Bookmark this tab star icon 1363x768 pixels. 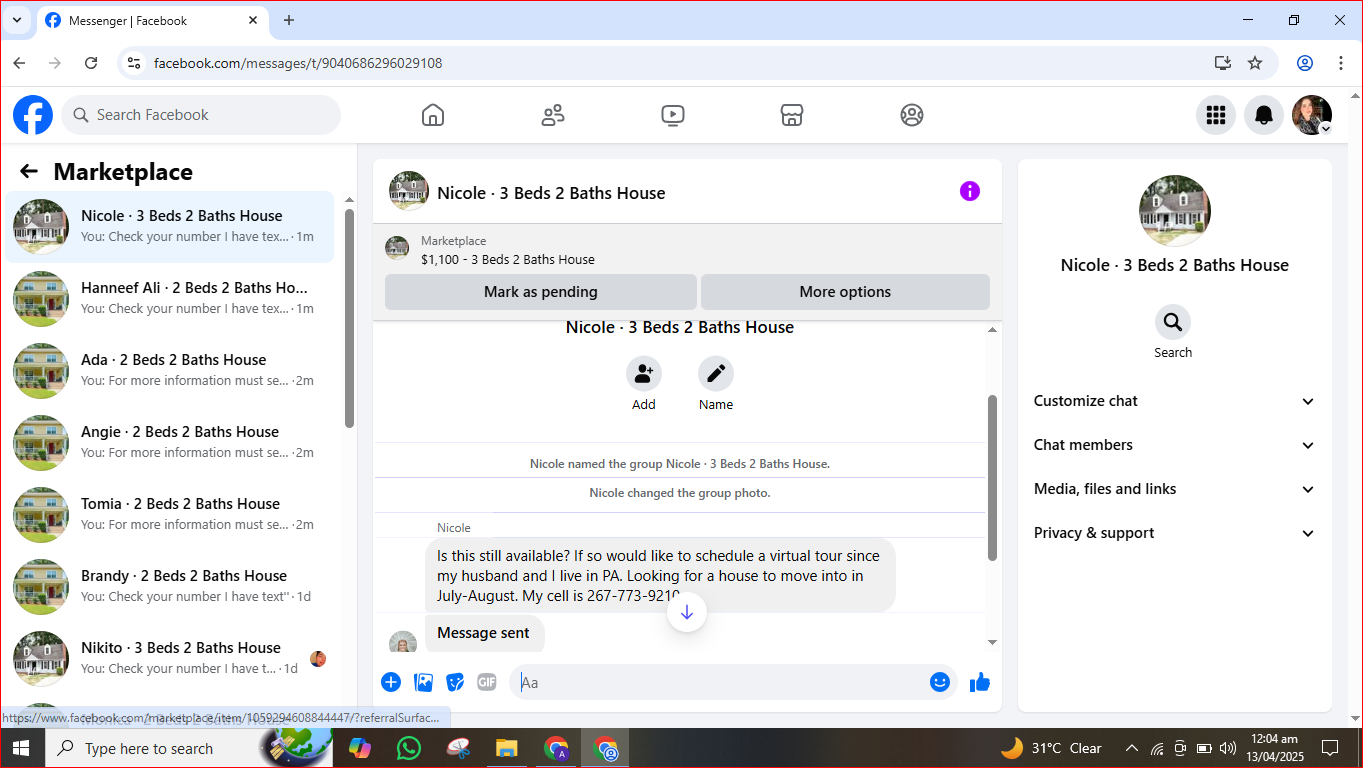tap(1255, 63)
